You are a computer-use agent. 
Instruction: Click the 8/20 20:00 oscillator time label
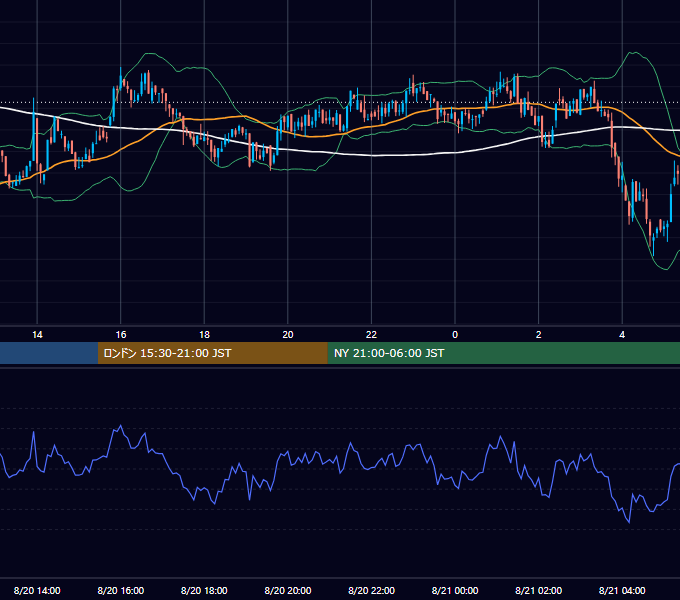tap(288, 590)
